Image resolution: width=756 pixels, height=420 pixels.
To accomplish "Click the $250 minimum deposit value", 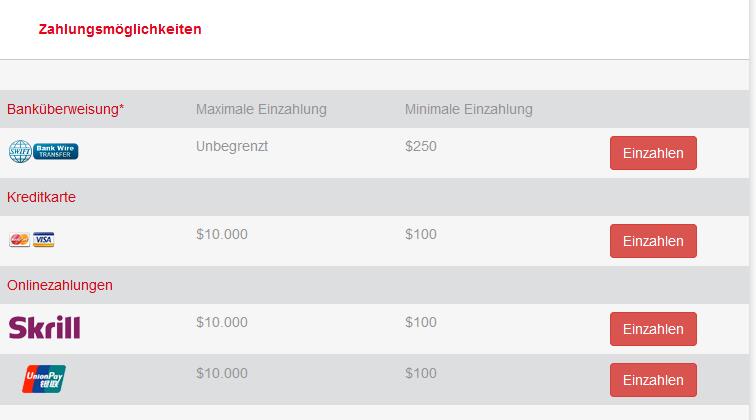I will (421, 146).
